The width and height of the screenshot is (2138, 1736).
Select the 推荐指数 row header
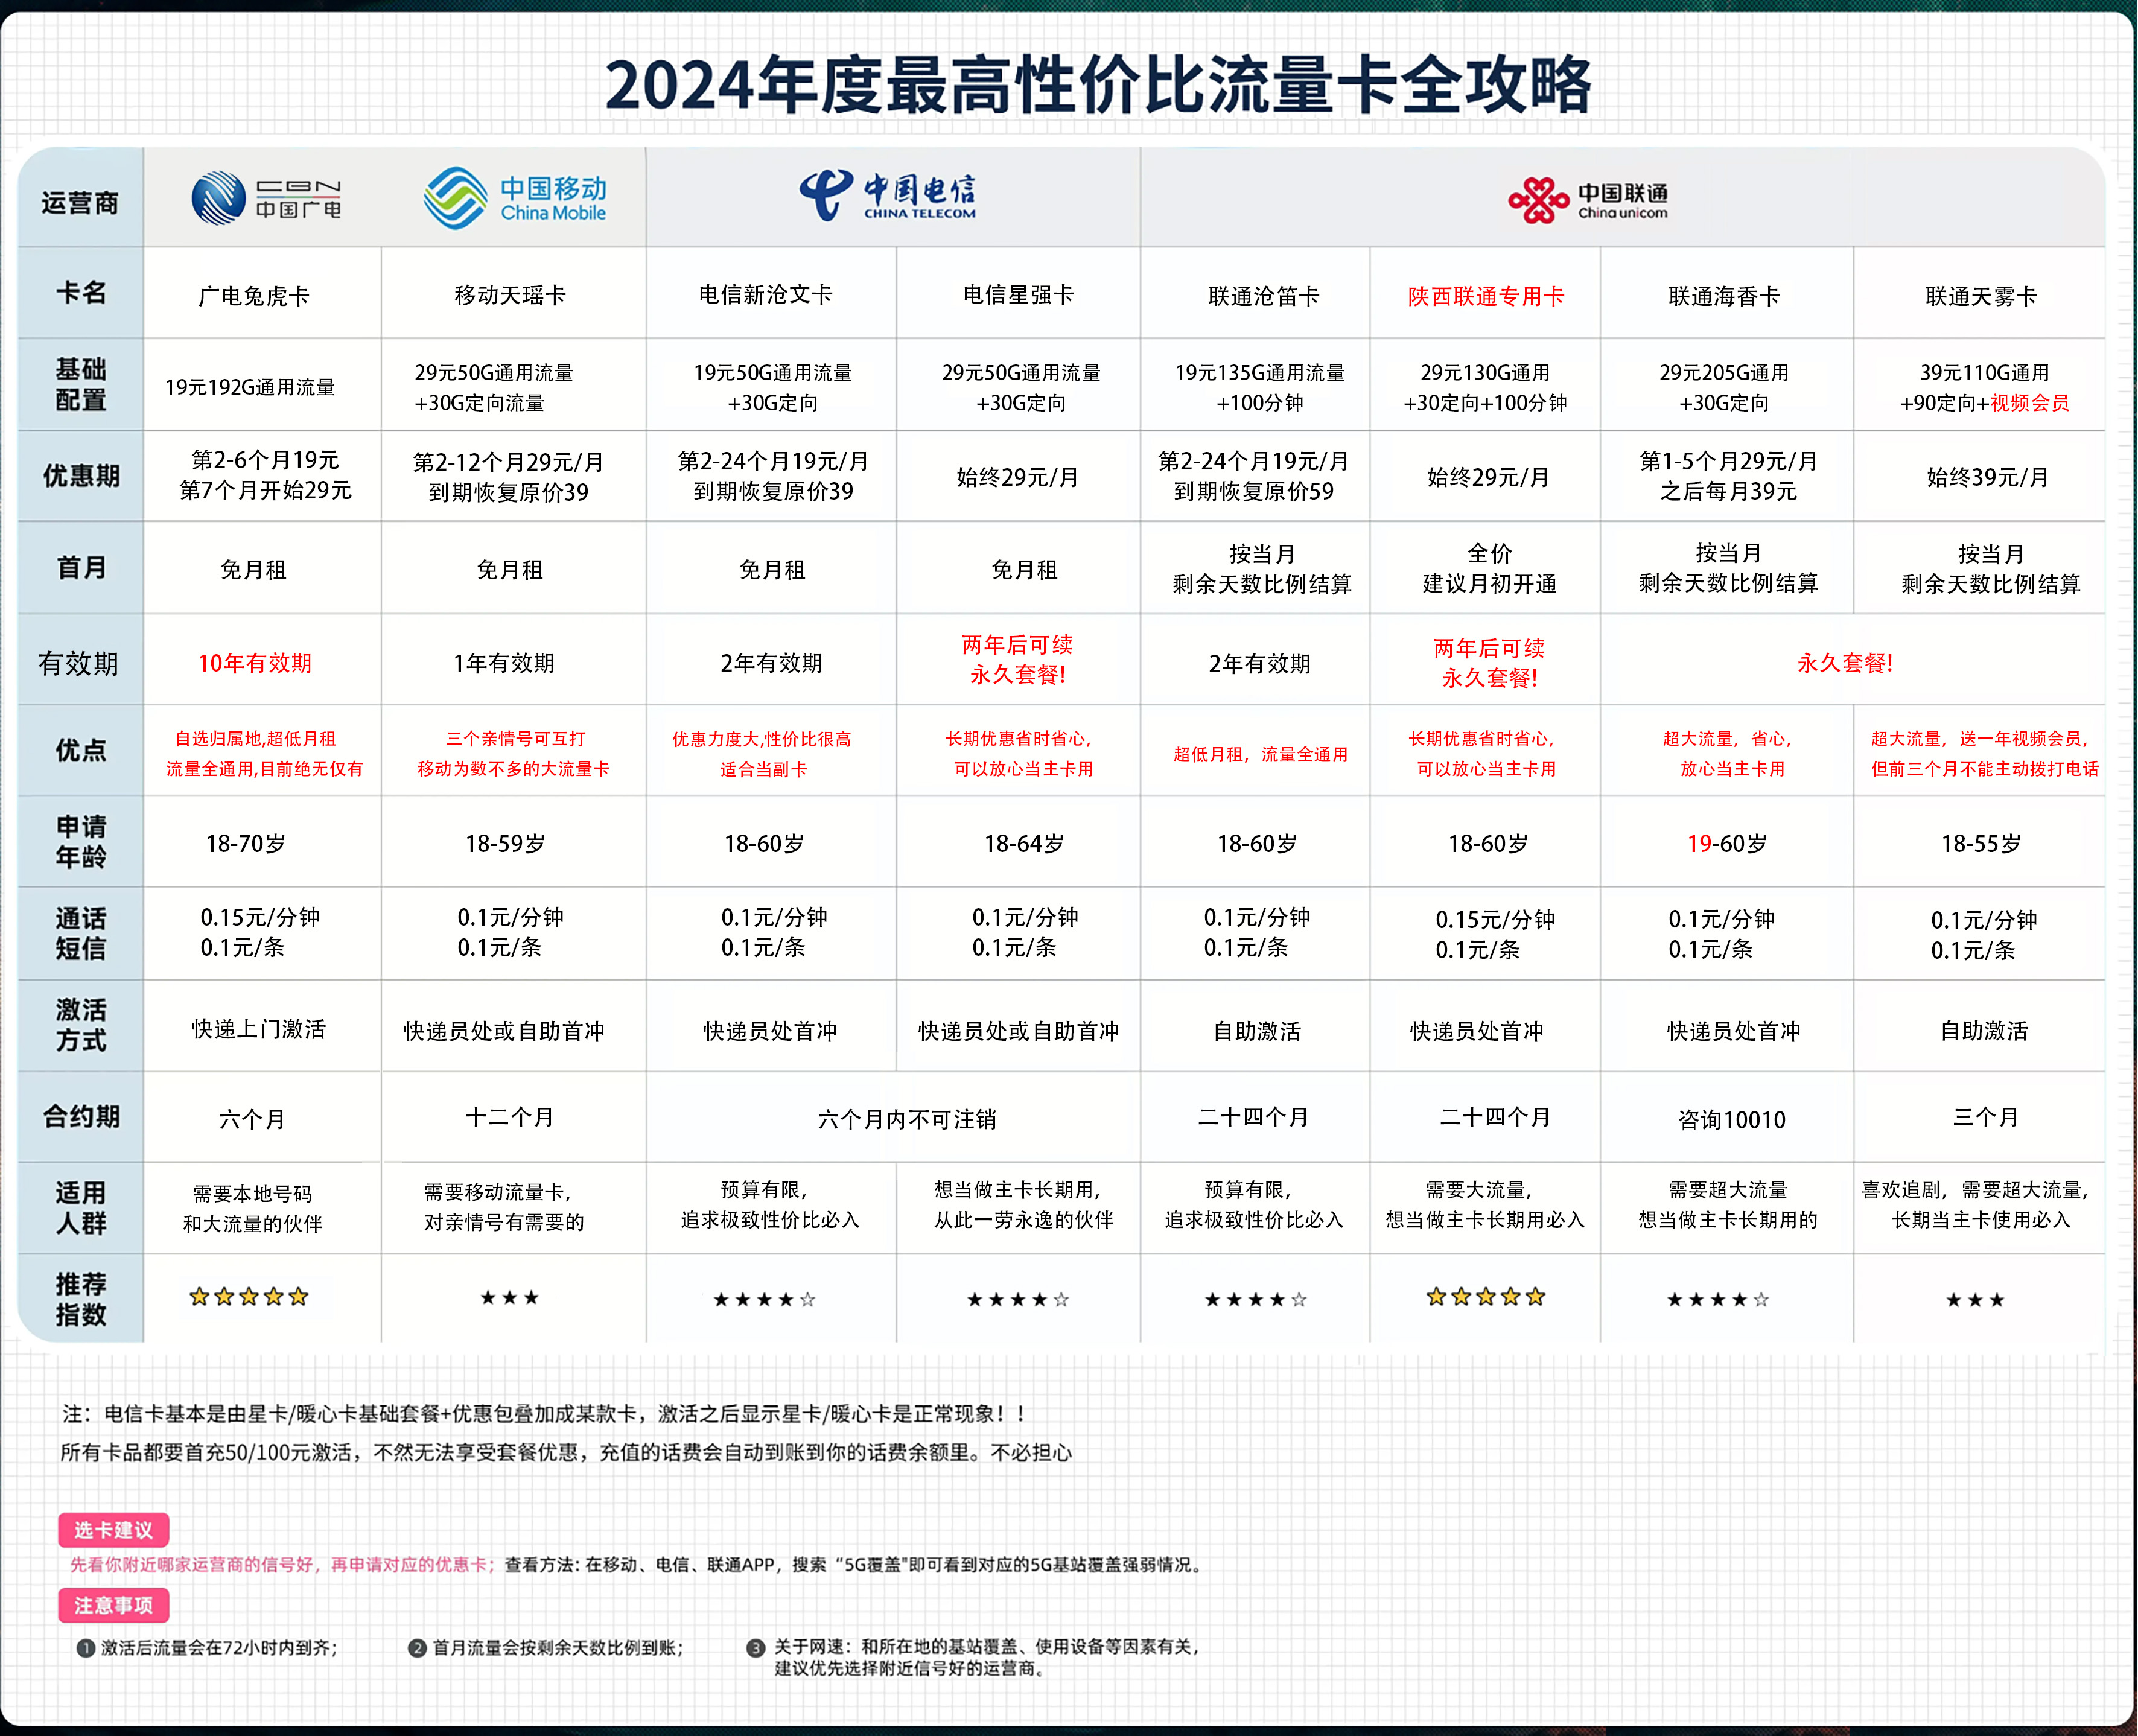81,1299
